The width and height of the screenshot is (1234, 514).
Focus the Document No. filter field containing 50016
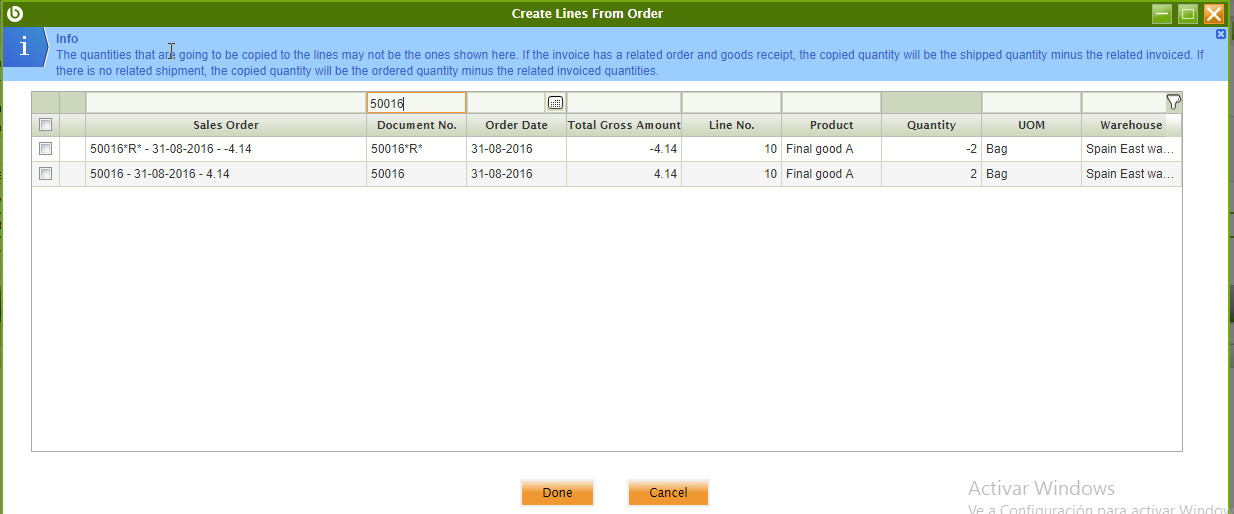tap(416, 103)
